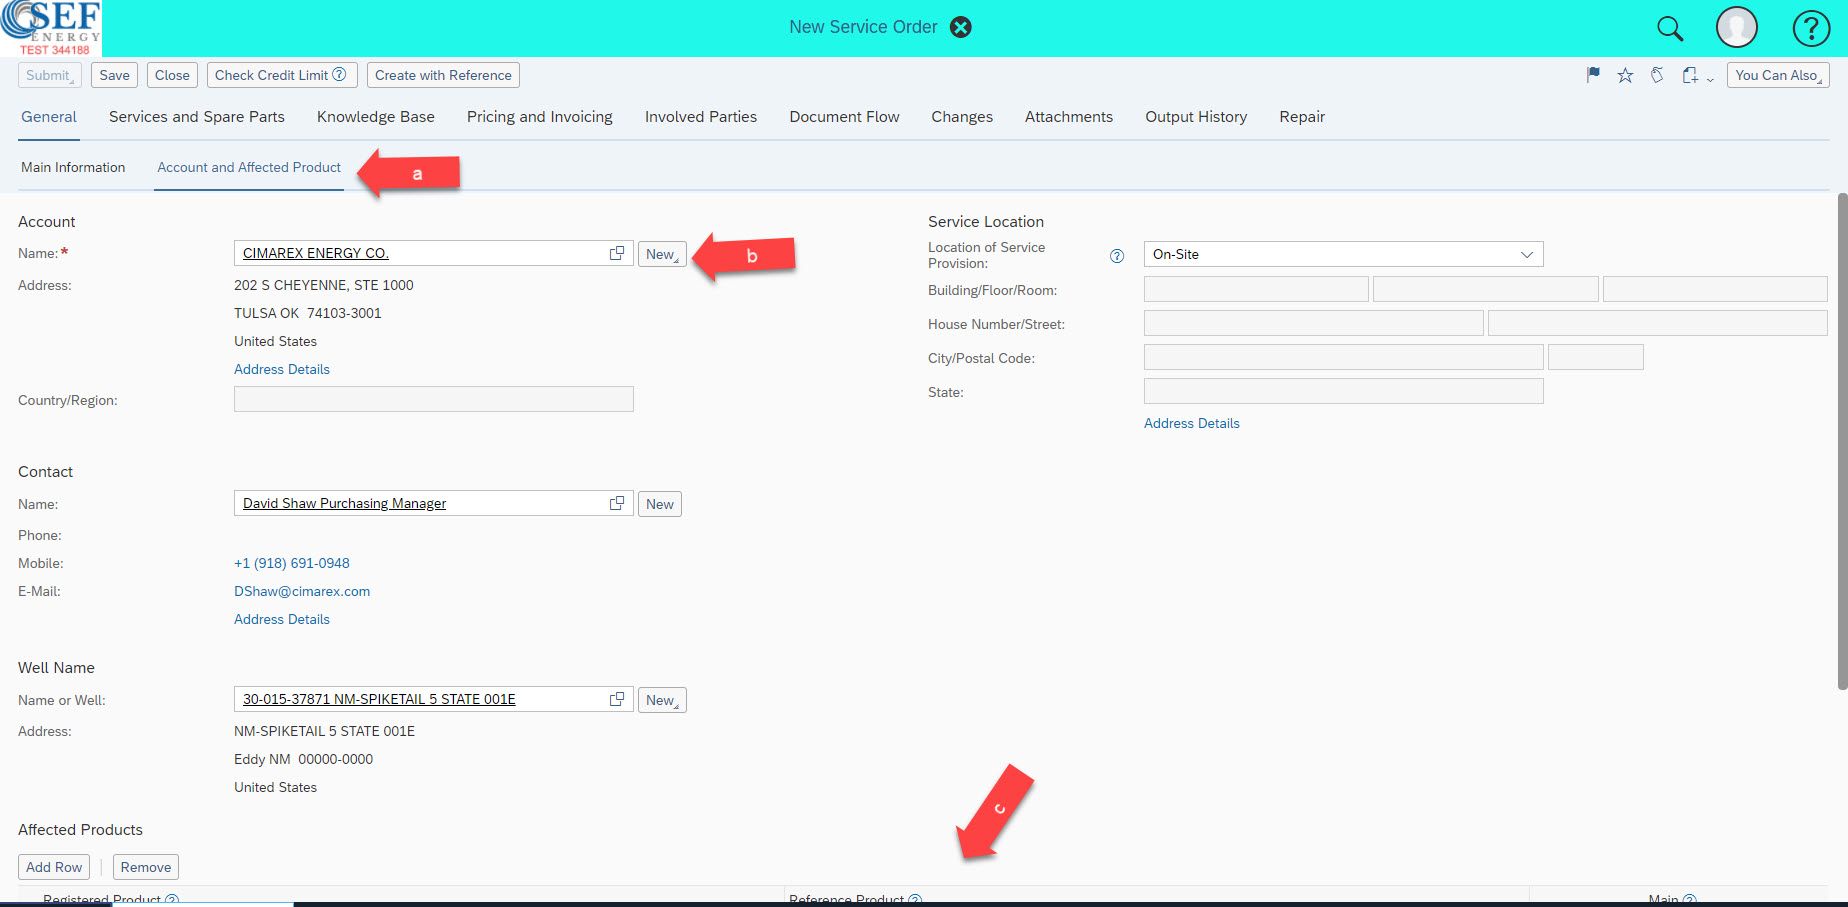Click first House Number/Street input field
This screenshot has height=907, width=1848.
(1314, 323)
